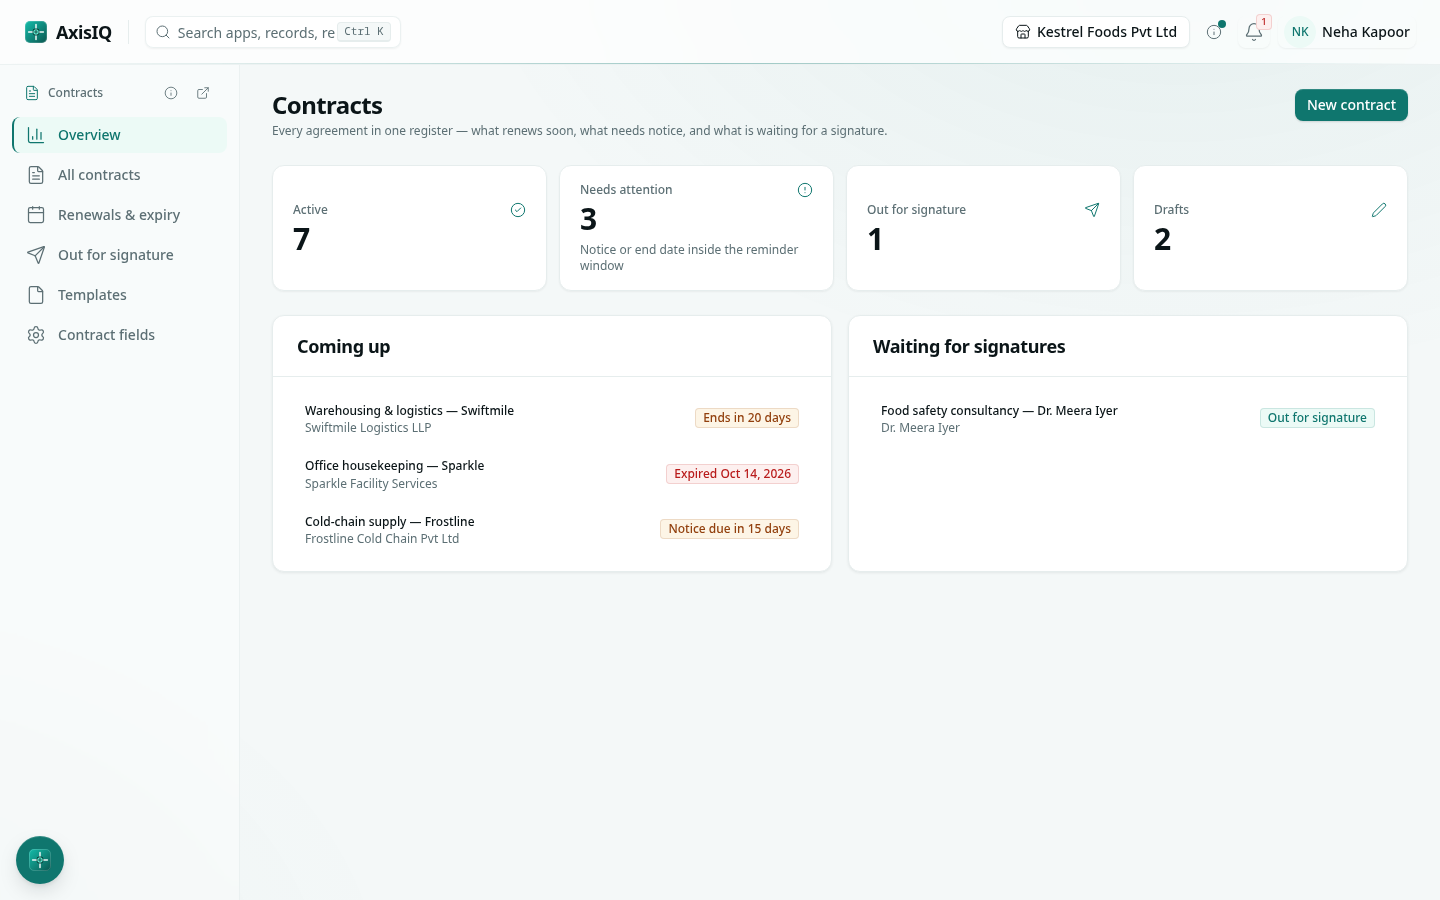The image size is (1440, 900).
Task: Click Swiftmile Logistics LLP text
Action: pyautogui.click(x=368, y=428)
